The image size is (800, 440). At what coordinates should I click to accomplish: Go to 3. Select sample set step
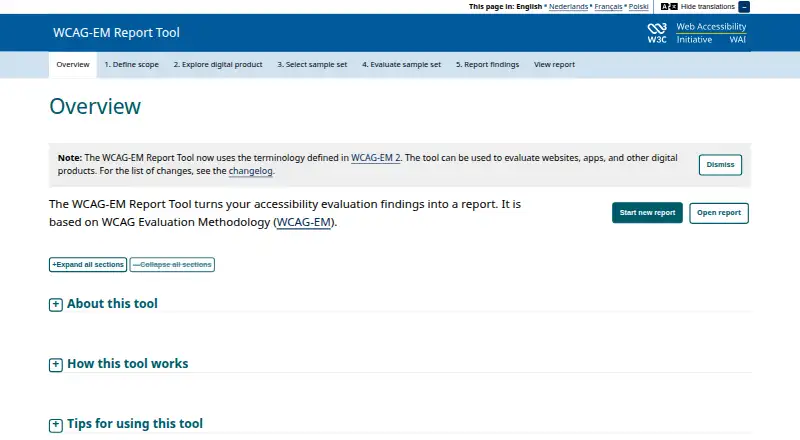point(312,65)
